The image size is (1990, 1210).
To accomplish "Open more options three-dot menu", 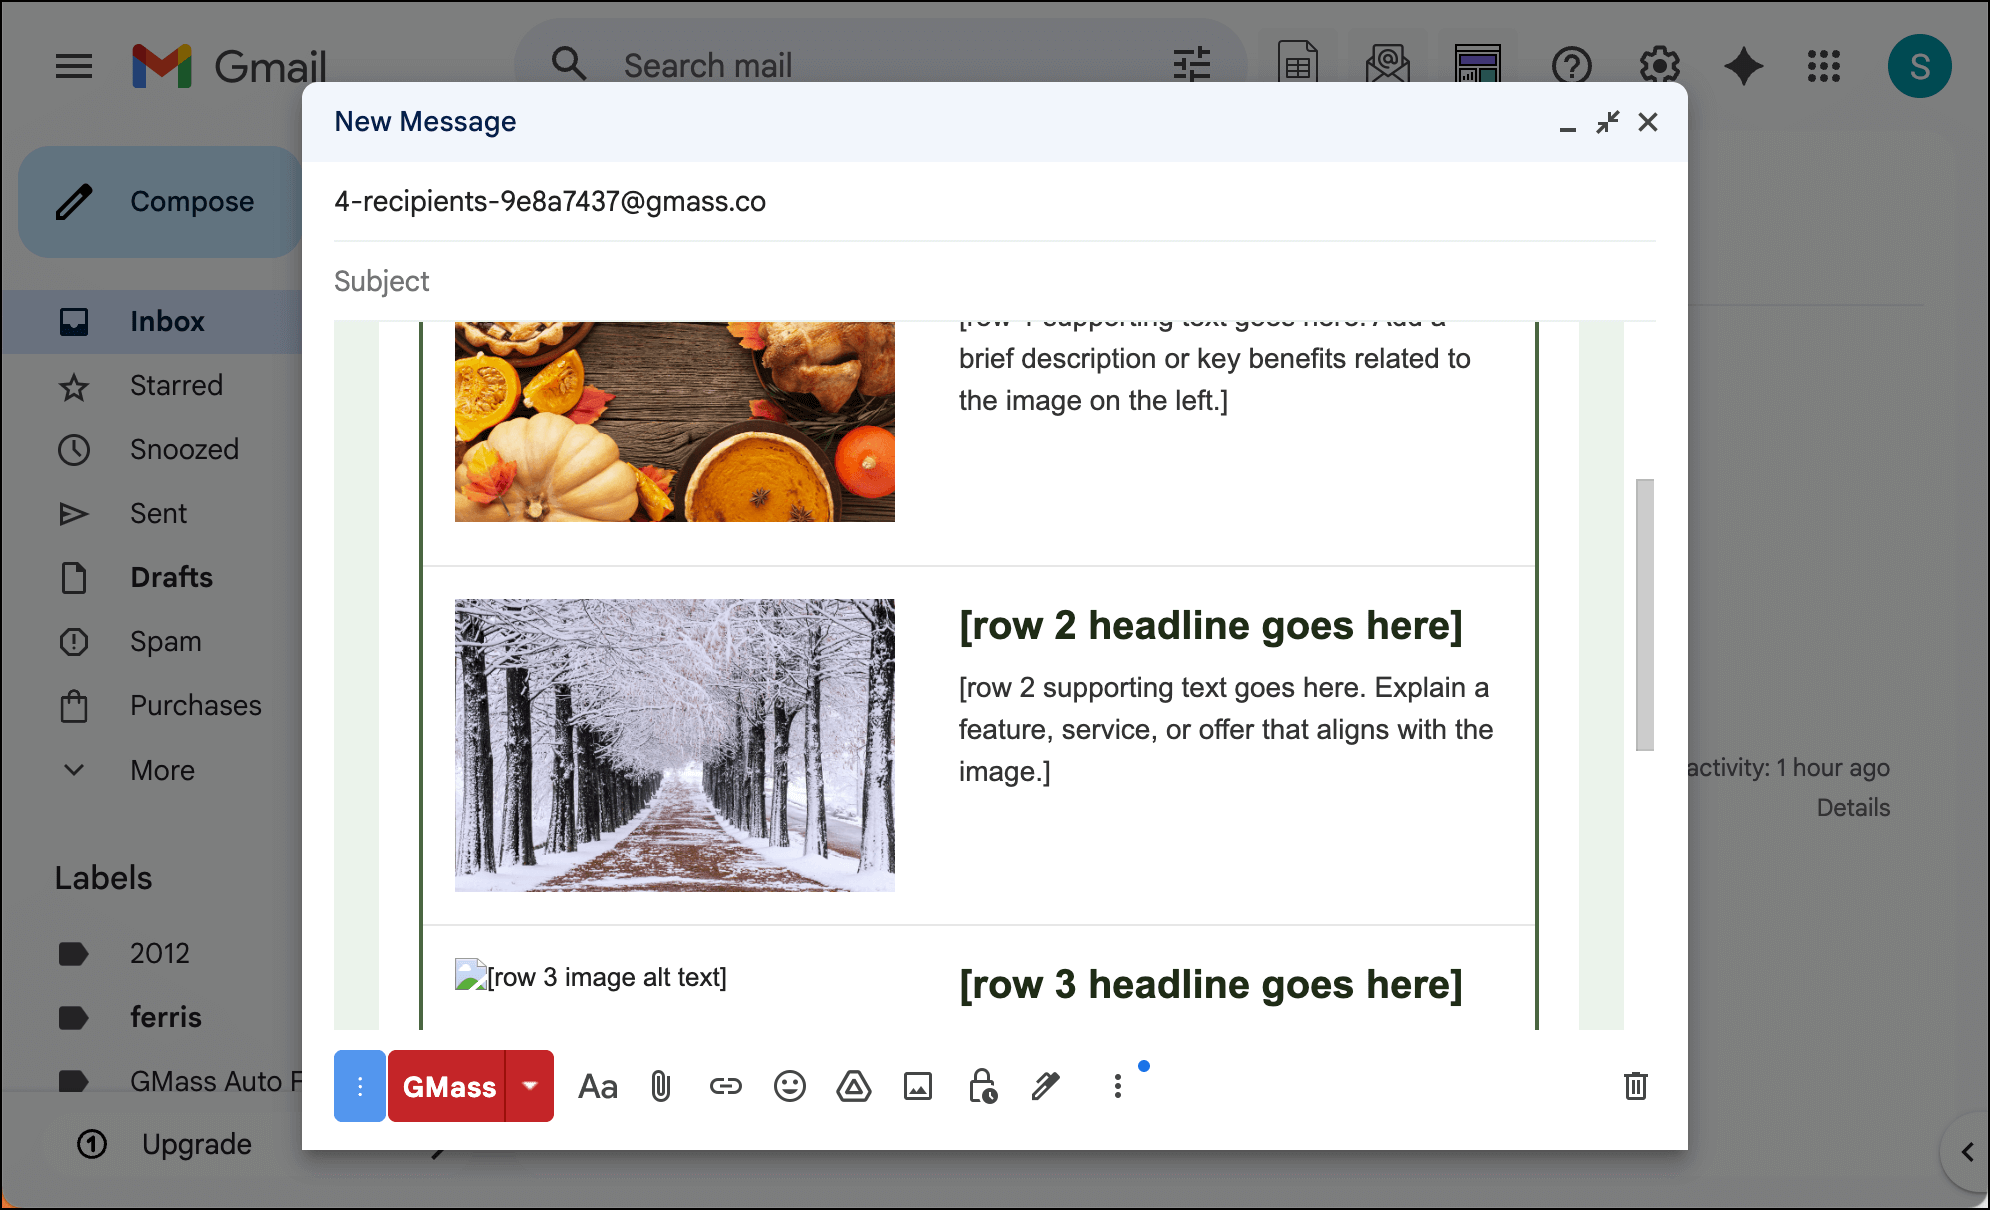I will pyautogui.click(x=1117, y=1086).
